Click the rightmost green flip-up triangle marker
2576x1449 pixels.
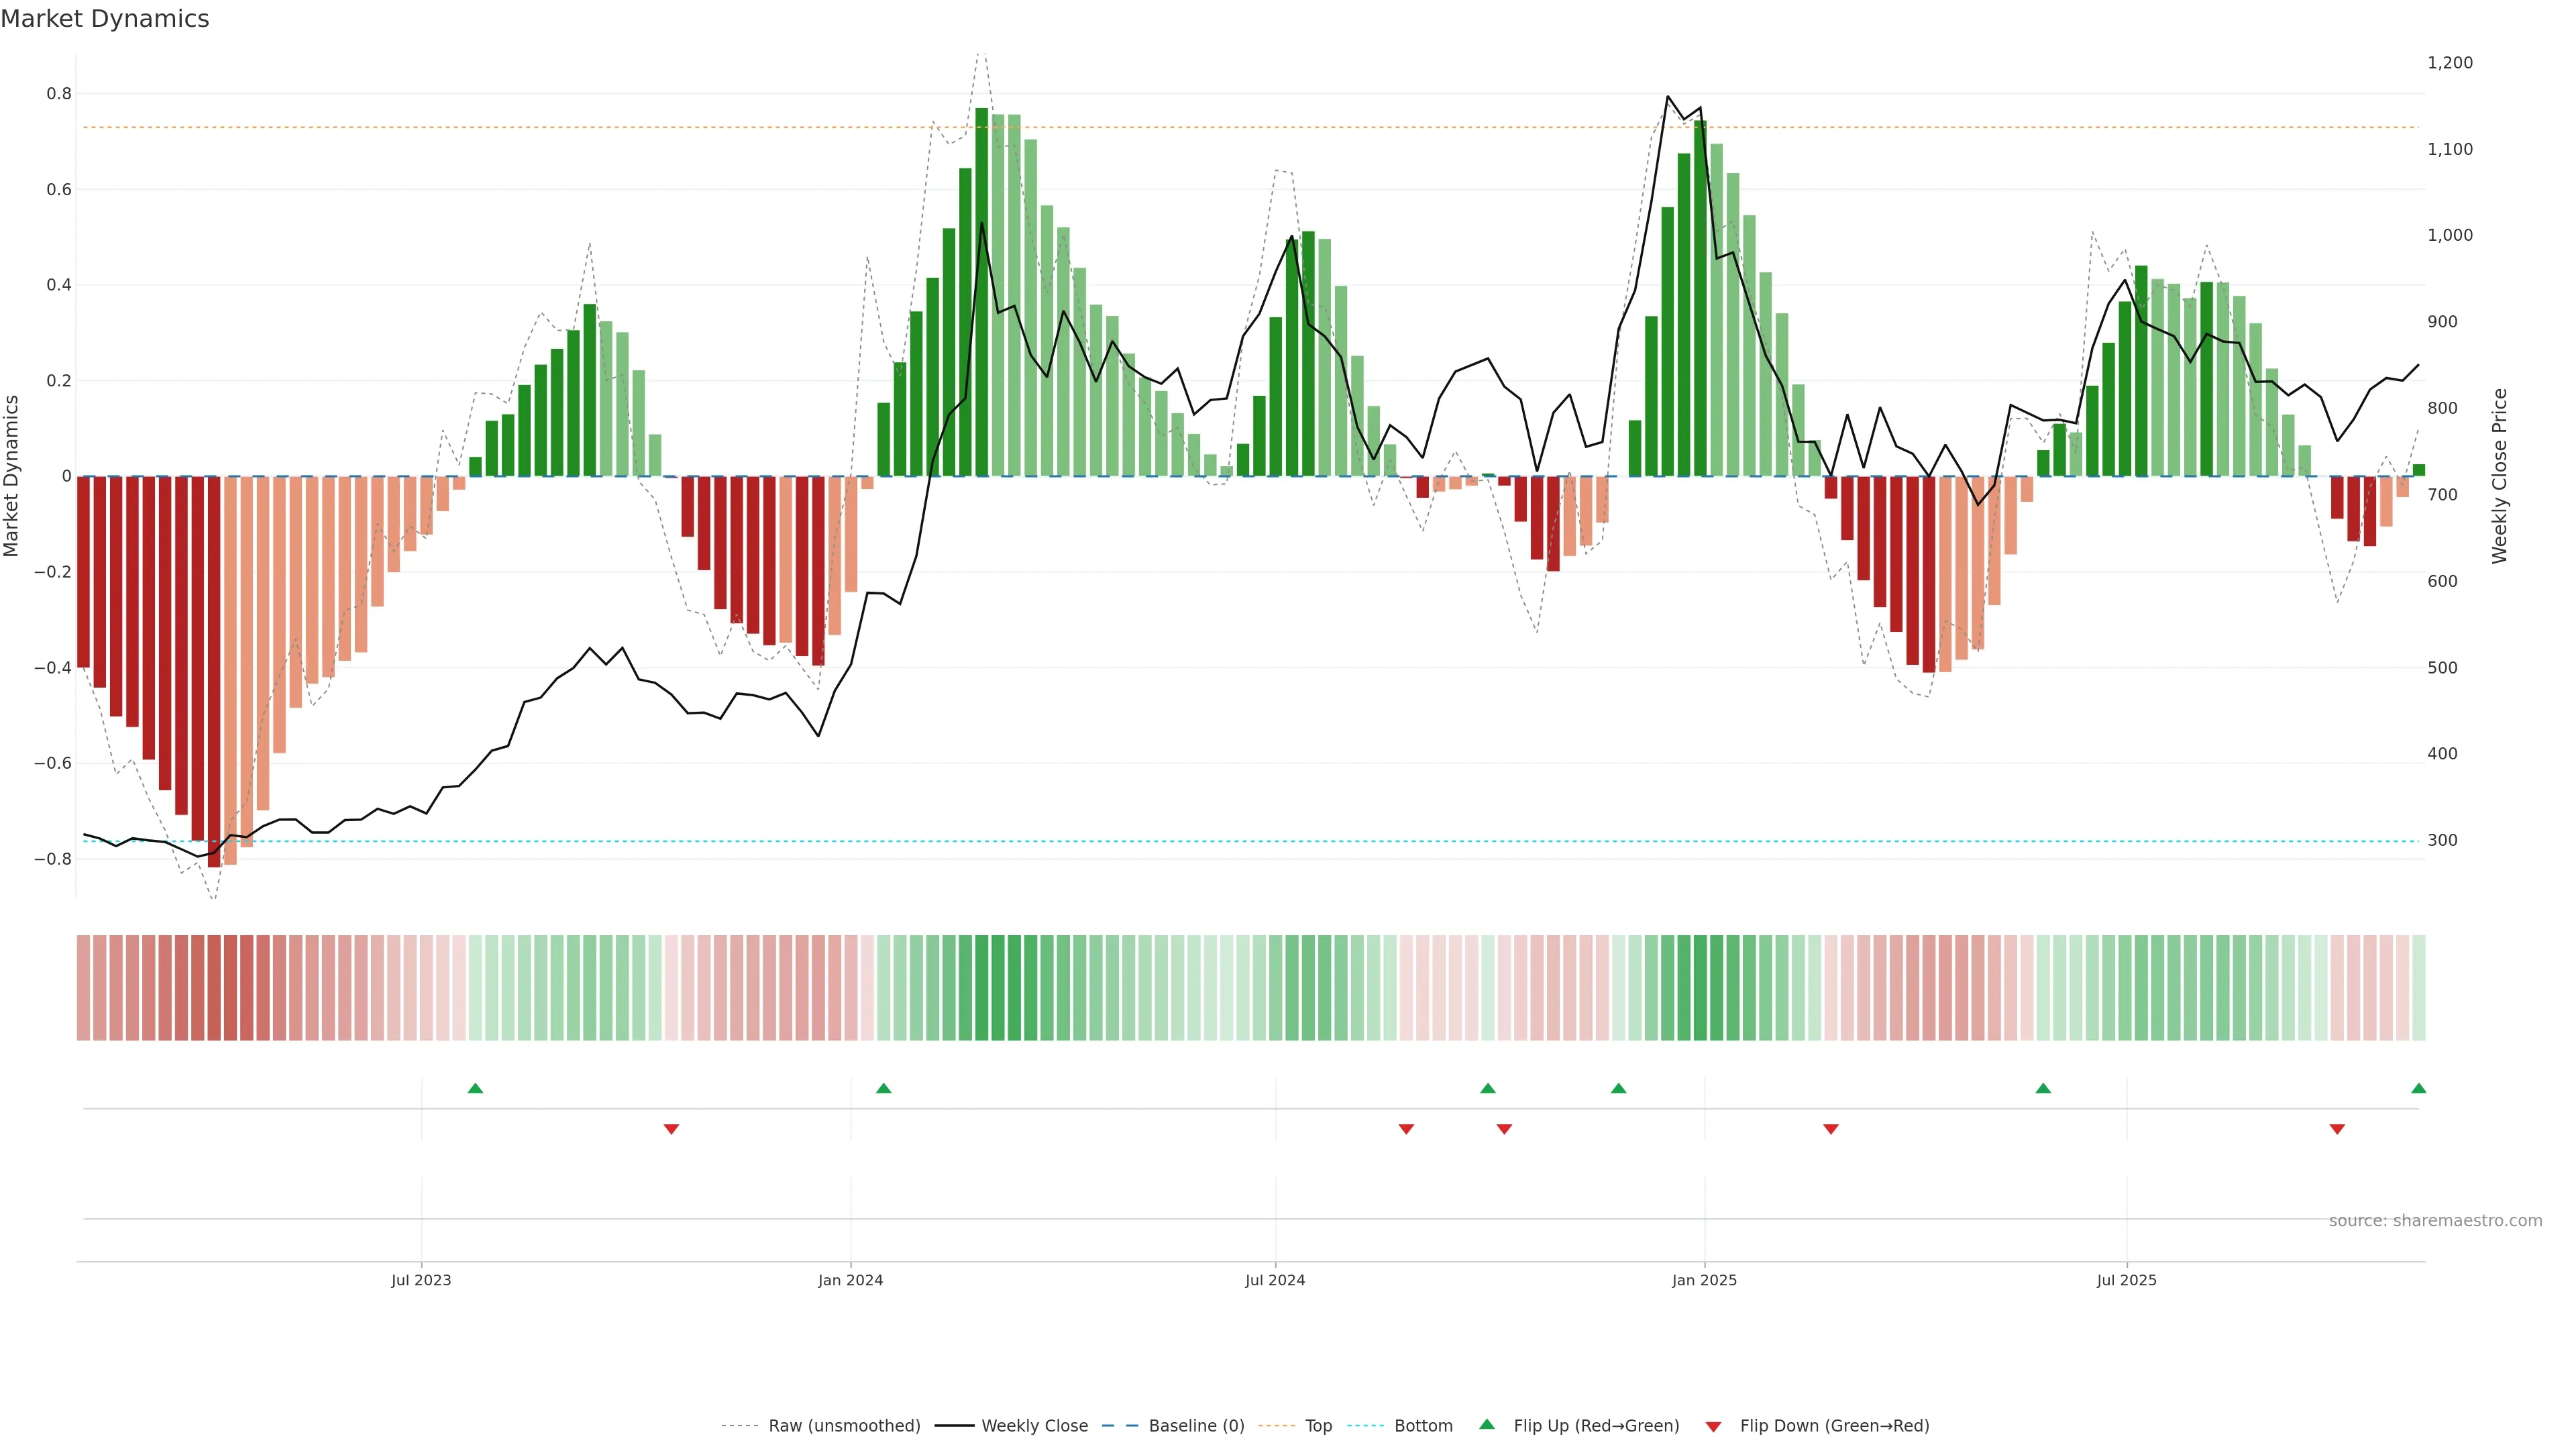(x=2418, y=1088)
